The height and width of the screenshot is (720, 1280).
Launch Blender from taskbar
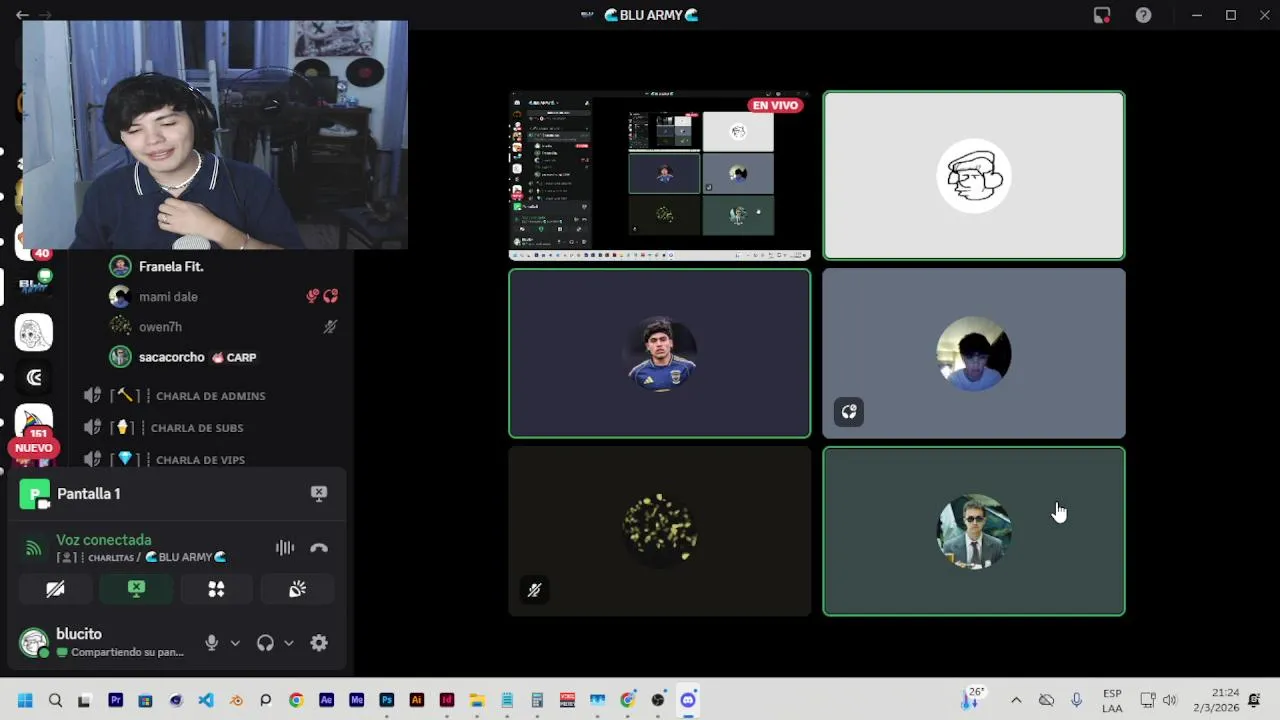[x=236, y=700]
